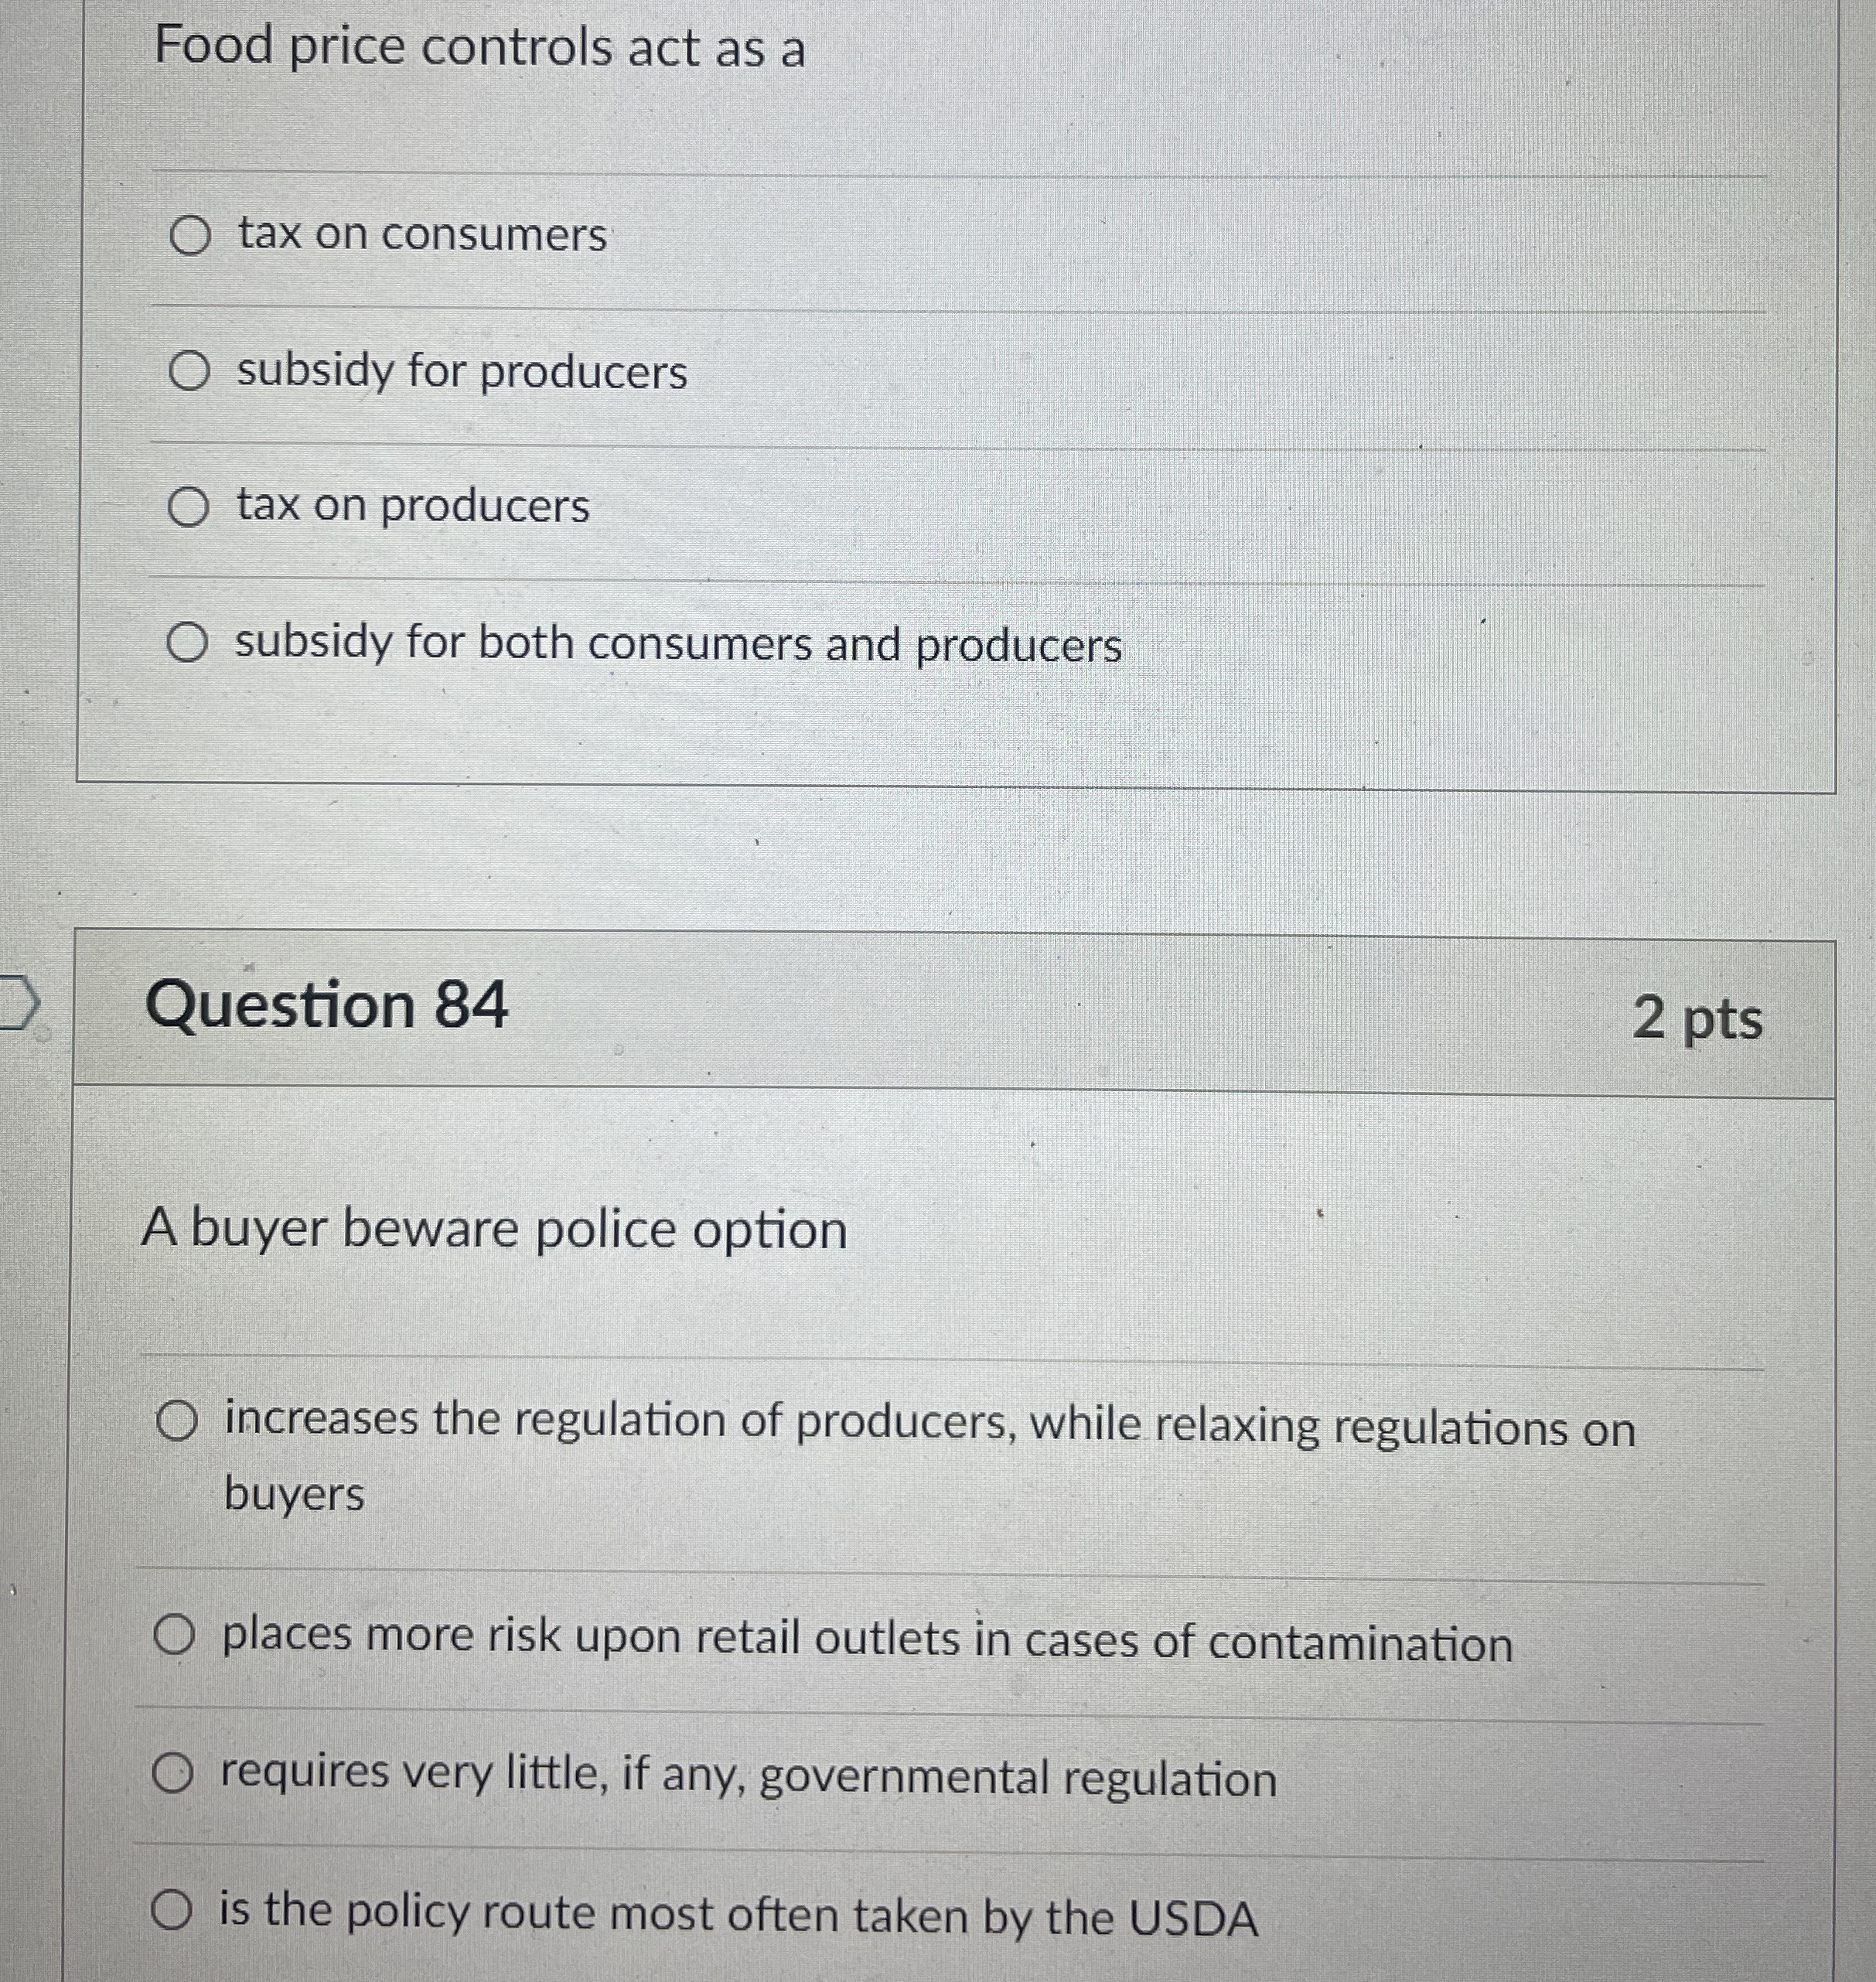Click the tax on producers answer text
Image resolution: width=1876 pixels, height=1982 pixels.
[413, 506]
